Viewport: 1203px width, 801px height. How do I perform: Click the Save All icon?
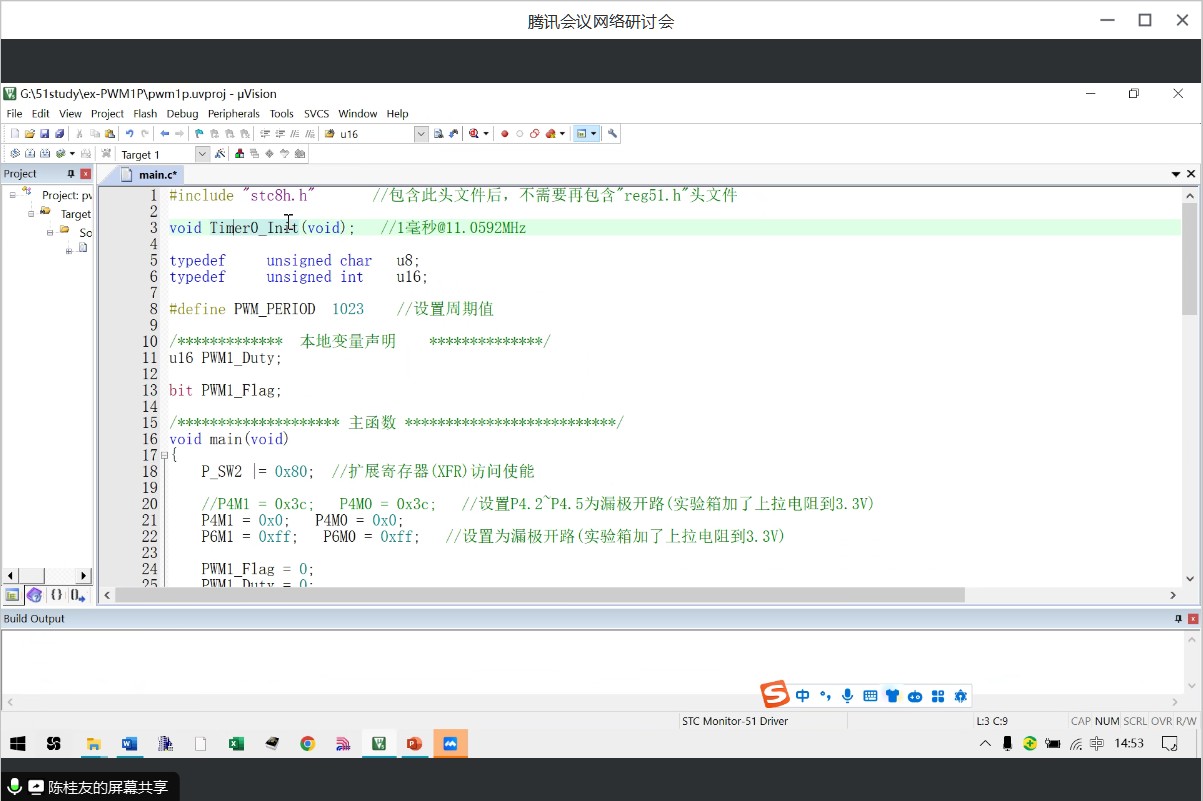coord(59,133)
